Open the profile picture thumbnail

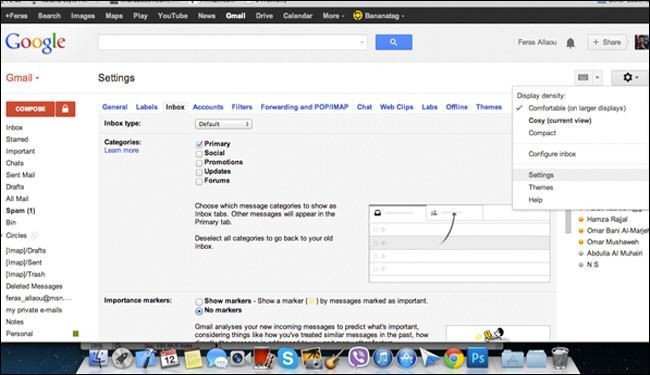point(642,42)
